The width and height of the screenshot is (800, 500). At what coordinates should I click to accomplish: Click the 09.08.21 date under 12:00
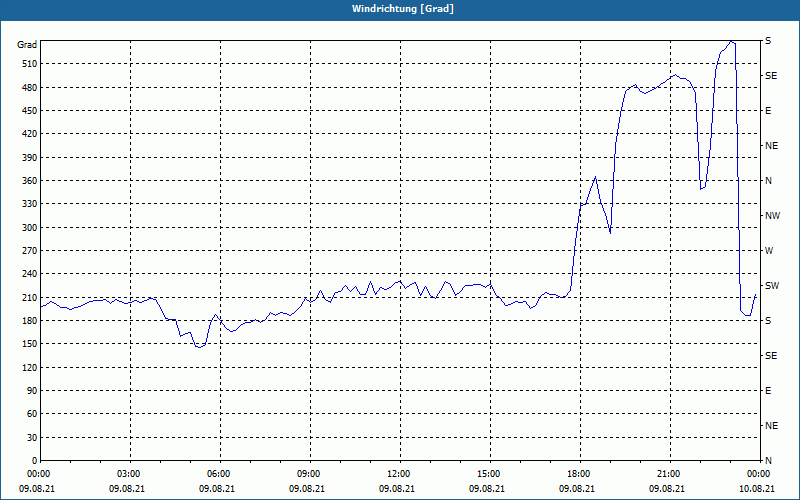[x=396, y=488]
